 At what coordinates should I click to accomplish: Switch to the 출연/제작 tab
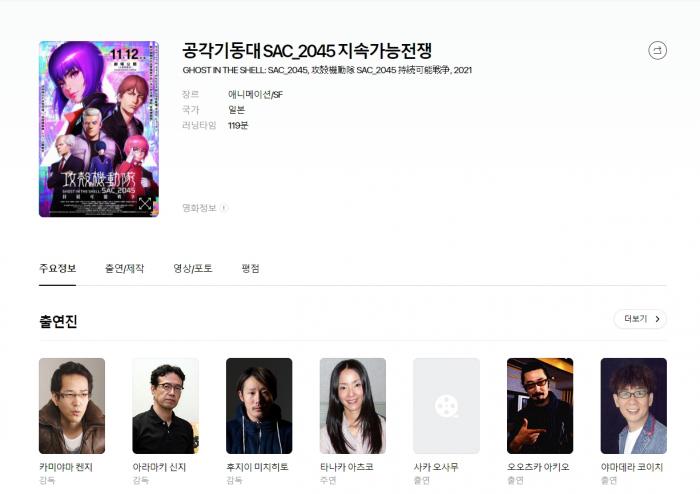tap(124, 269)
